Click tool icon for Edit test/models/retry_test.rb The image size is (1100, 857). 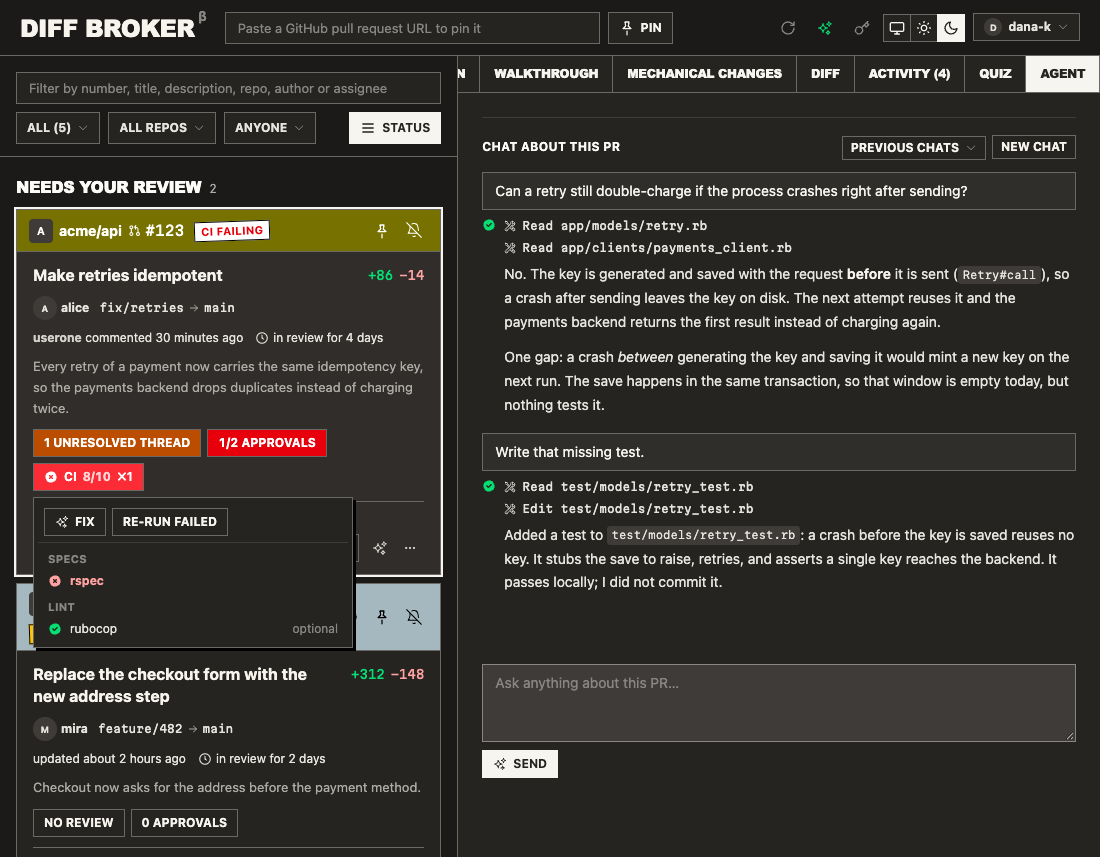pos(510,508)
